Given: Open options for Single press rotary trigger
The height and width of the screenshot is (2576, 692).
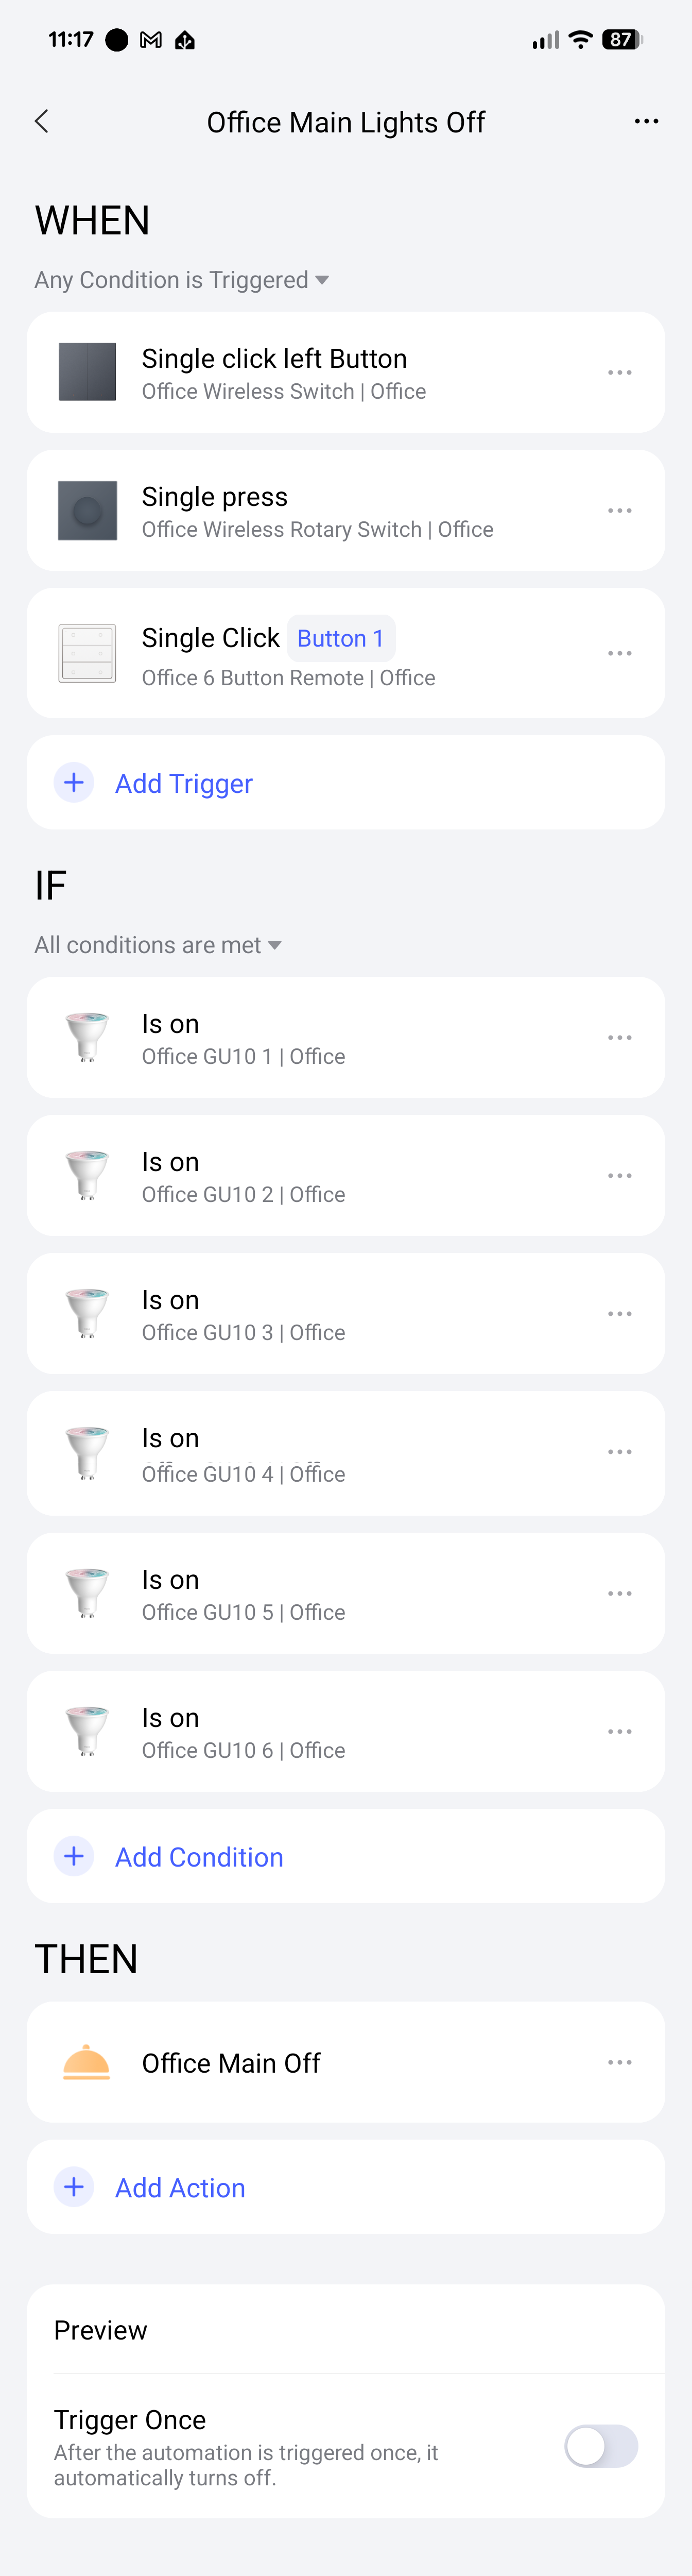Looking at the screenshot, I should [x=619, y=511].
